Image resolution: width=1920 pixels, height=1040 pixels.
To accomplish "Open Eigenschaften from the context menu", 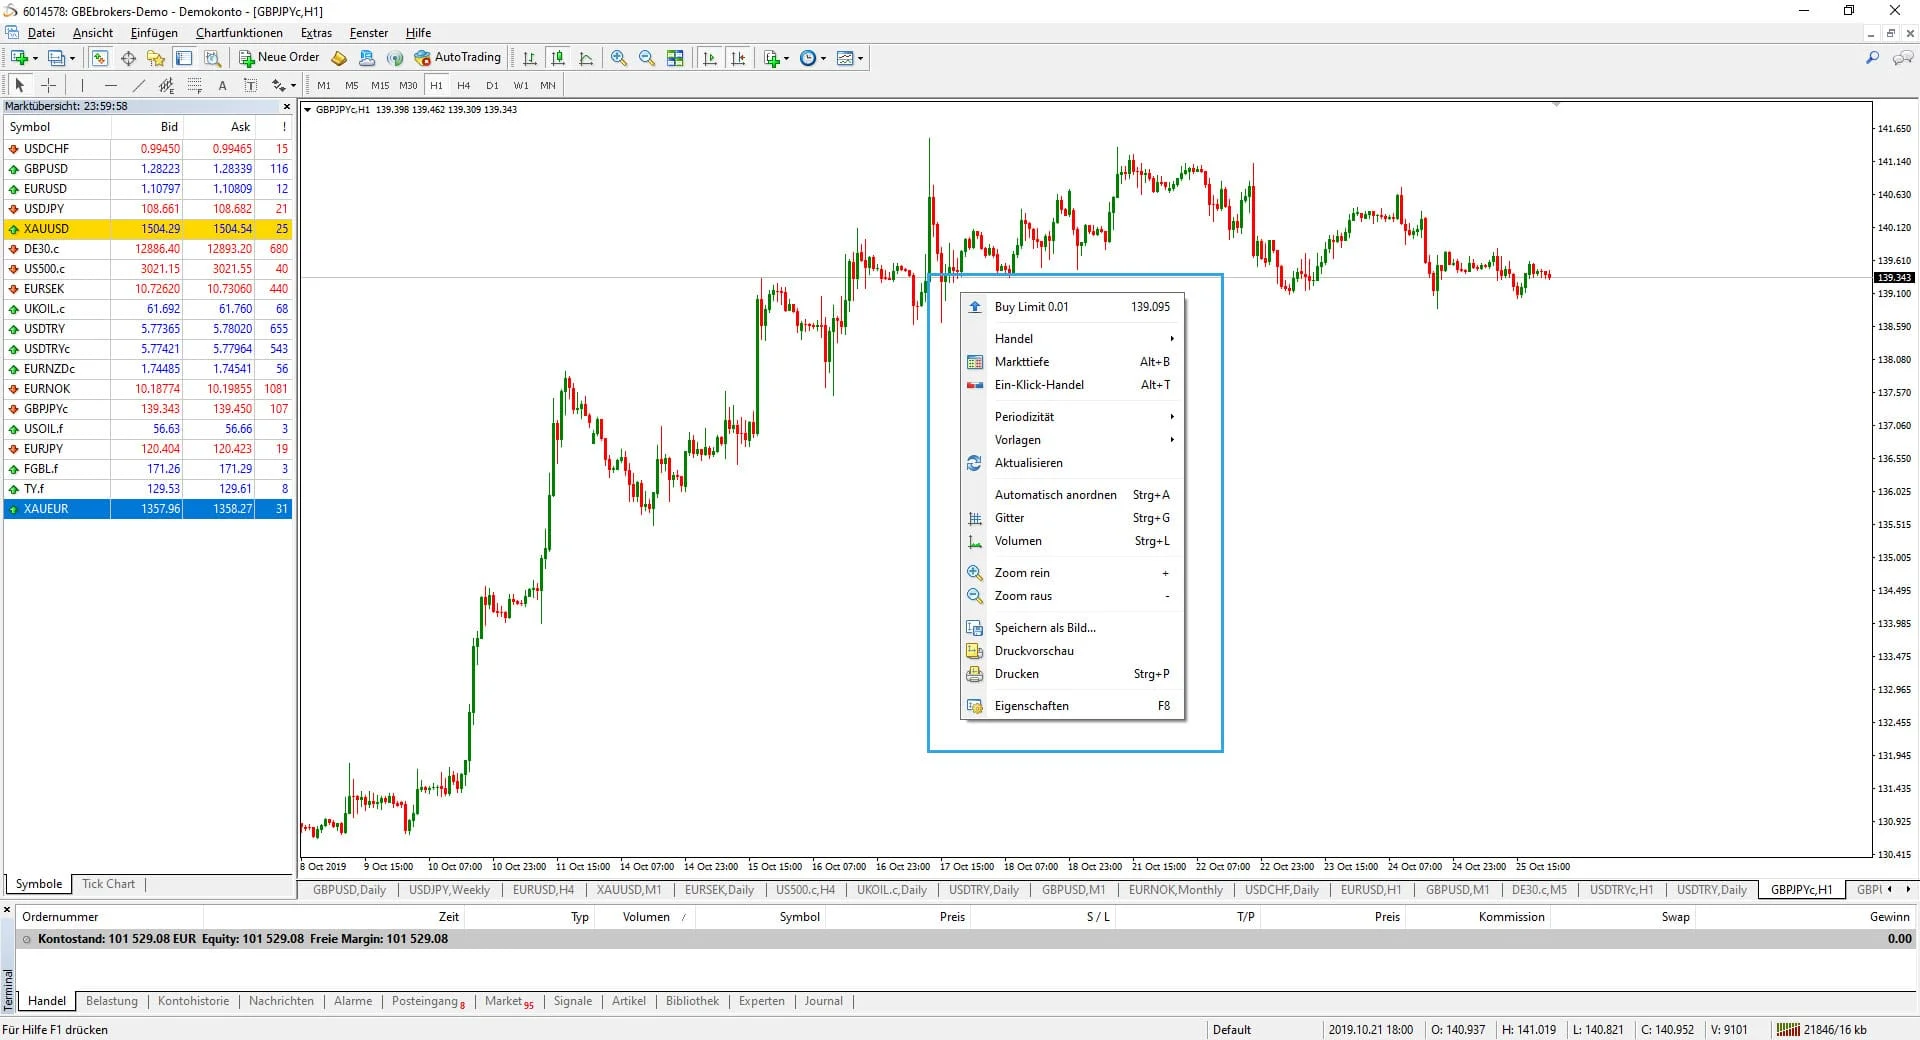I will pyautogui.click(x=1031, y=705).
